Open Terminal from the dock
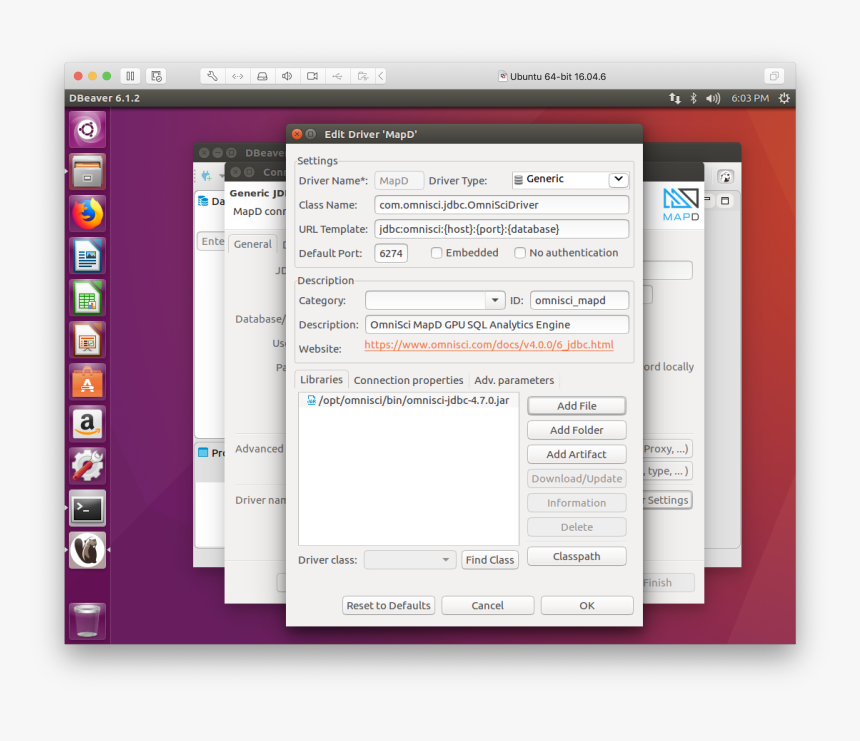The height and width of the screenshot is (741, 860). (87, 508)
